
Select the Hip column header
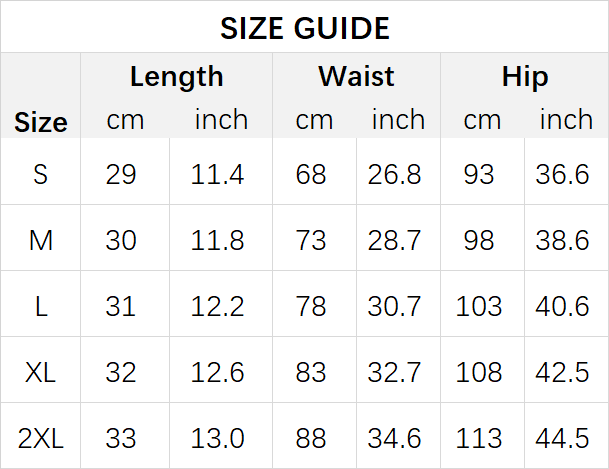(525, 77)
